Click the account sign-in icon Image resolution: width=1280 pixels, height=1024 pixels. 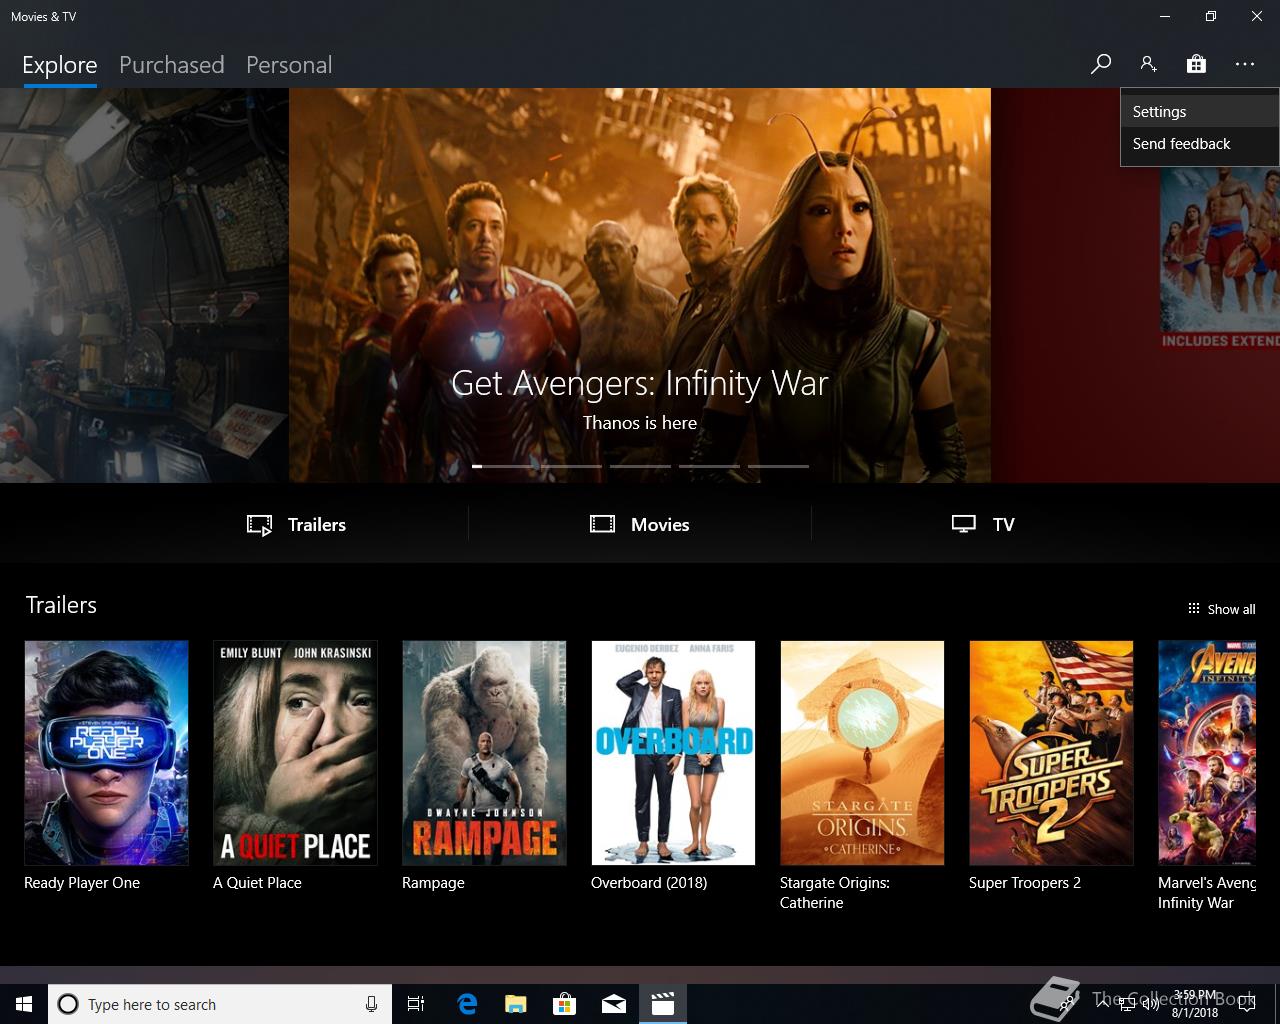pos(1148,64)
